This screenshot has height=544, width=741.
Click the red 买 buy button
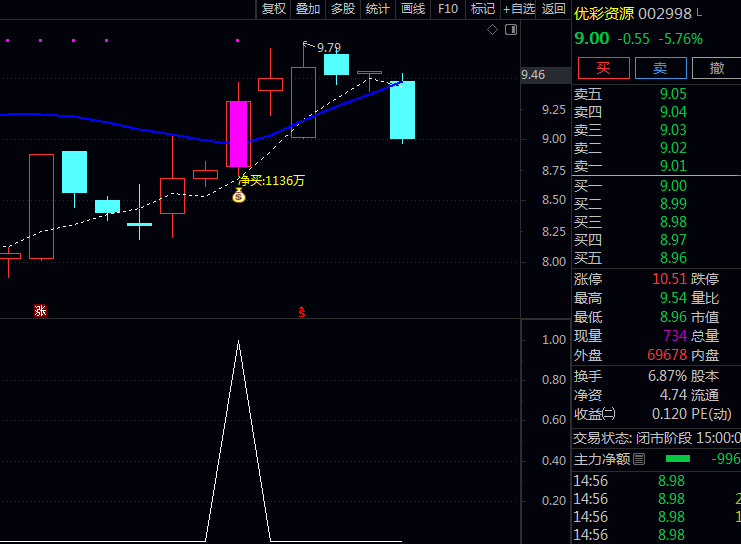(x=603, y=68)
